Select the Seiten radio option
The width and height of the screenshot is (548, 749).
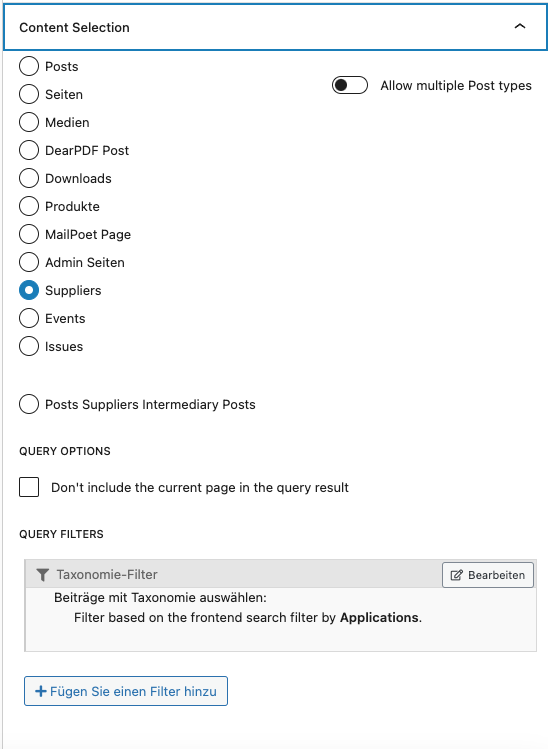click(29, 94)
